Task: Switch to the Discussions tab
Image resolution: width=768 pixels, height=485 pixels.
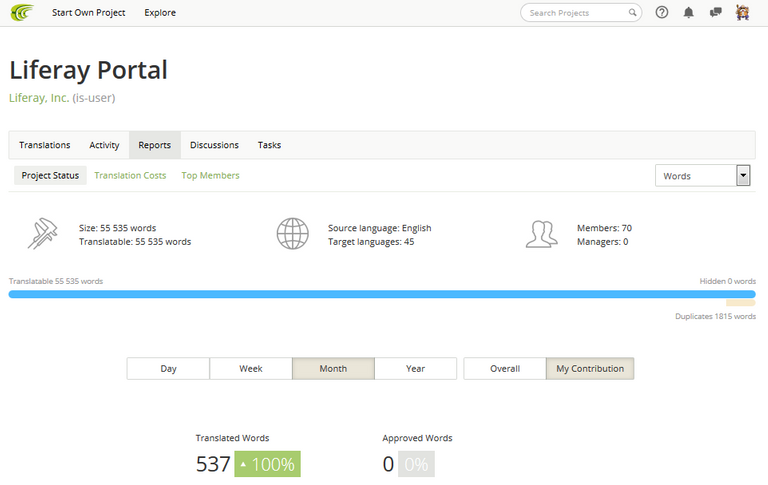Action: [x=215, y=145]
